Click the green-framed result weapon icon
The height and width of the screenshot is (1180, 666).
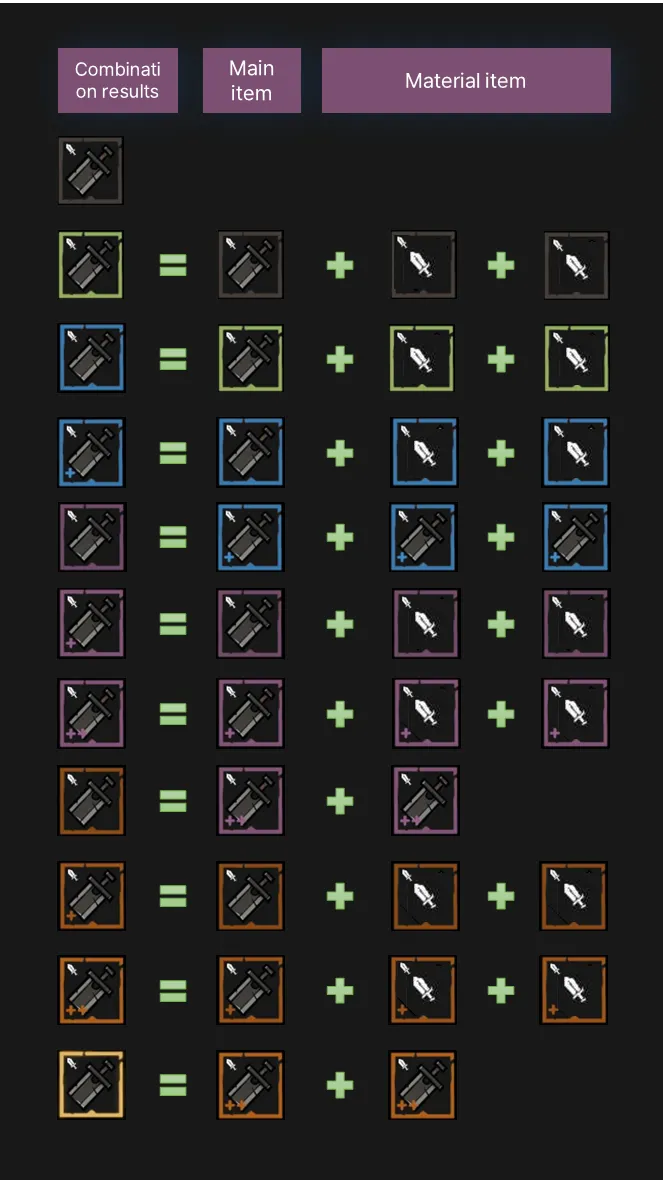point(90,265)
